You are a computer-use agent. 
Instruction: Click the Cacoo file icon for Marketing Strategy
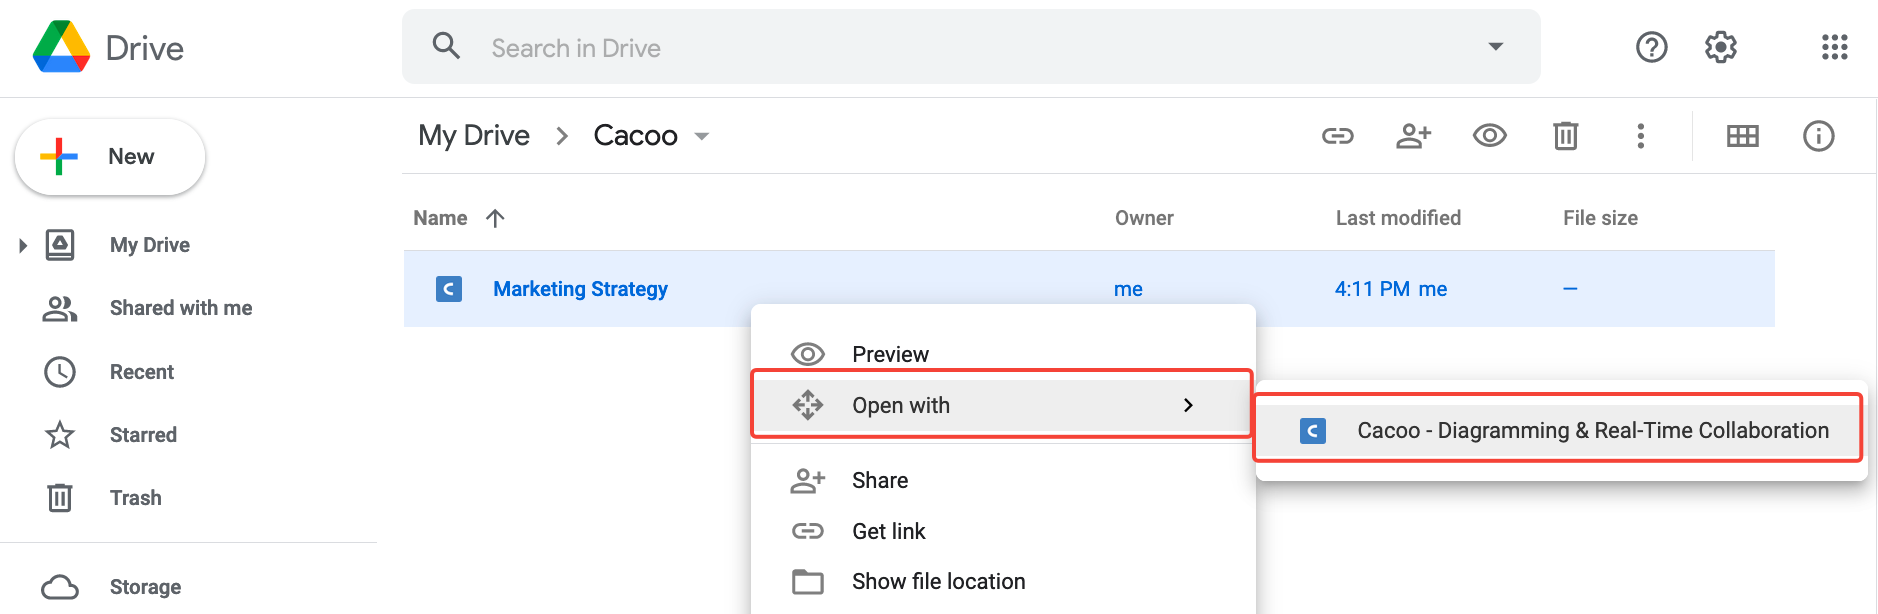449,289
